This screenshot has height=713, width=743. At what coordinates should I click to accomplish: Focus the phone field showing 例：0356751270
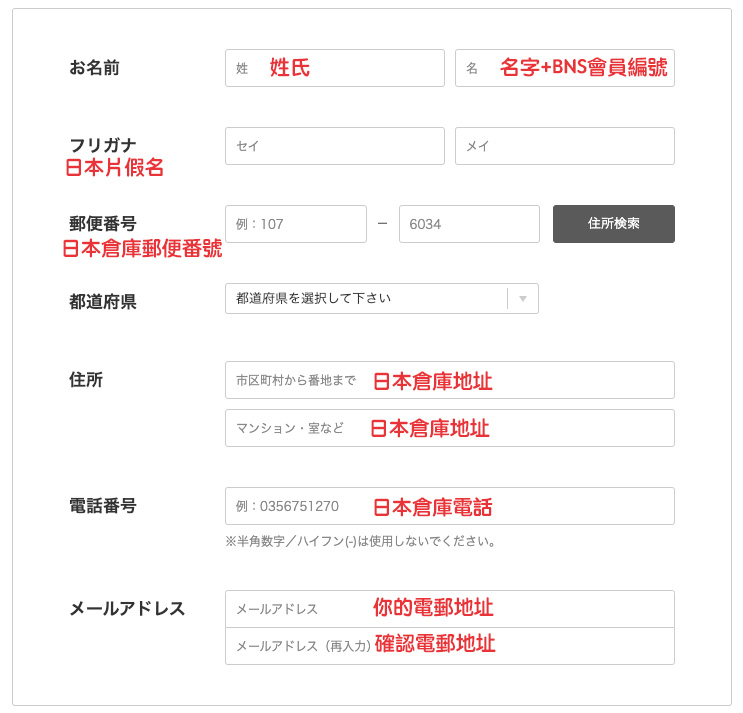[450, 506]
